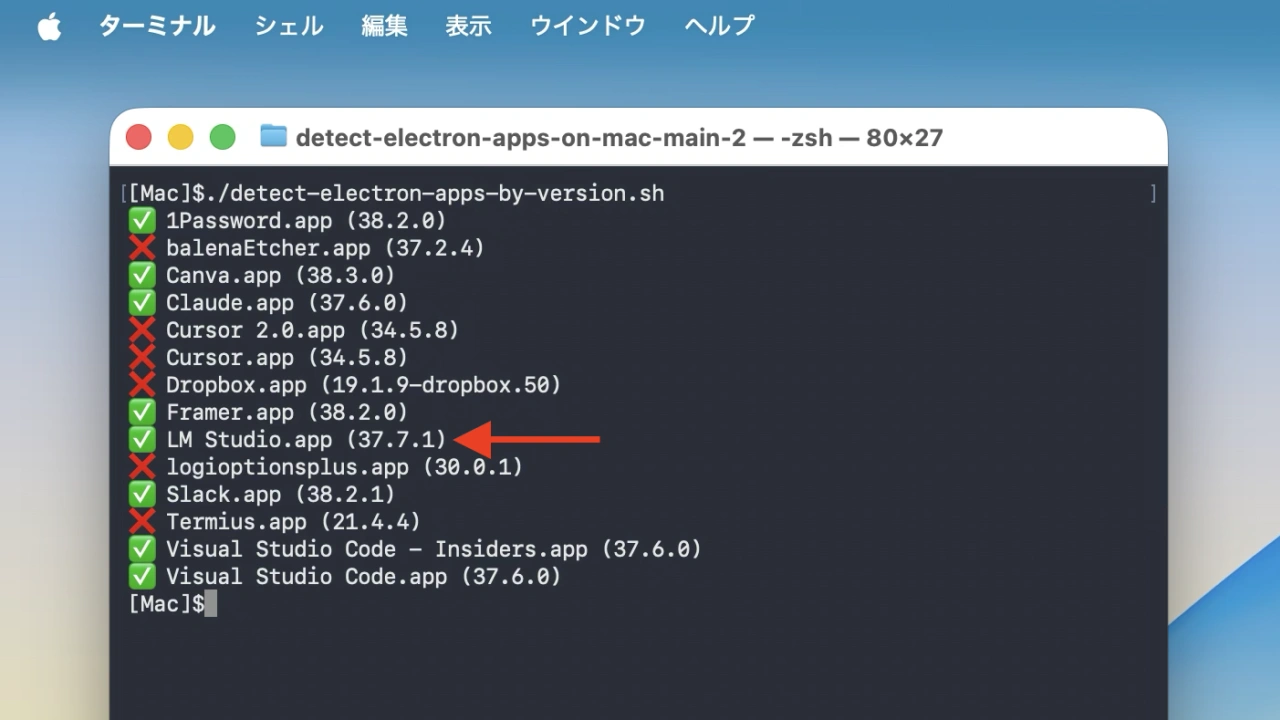
Task: Click the green traffic light to zoom window
Action: click(x=223, y=137)
